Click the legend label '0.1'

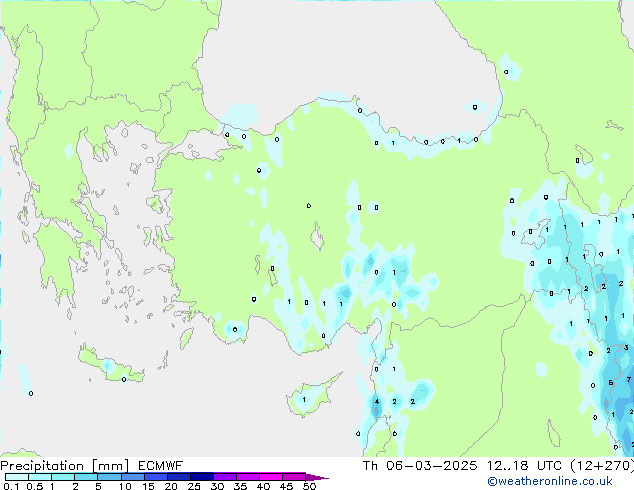[11, 486]
